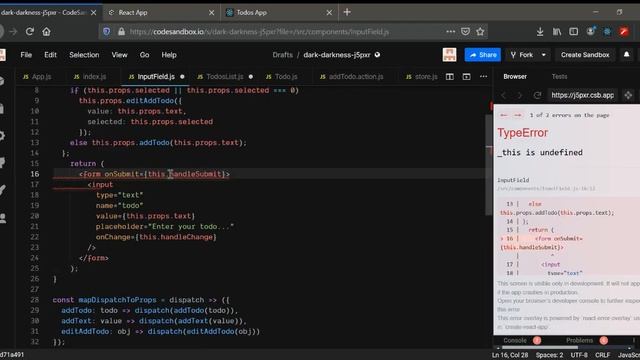Switch to the Browser preview tab
640x360 pixels.
coord(515,76)
